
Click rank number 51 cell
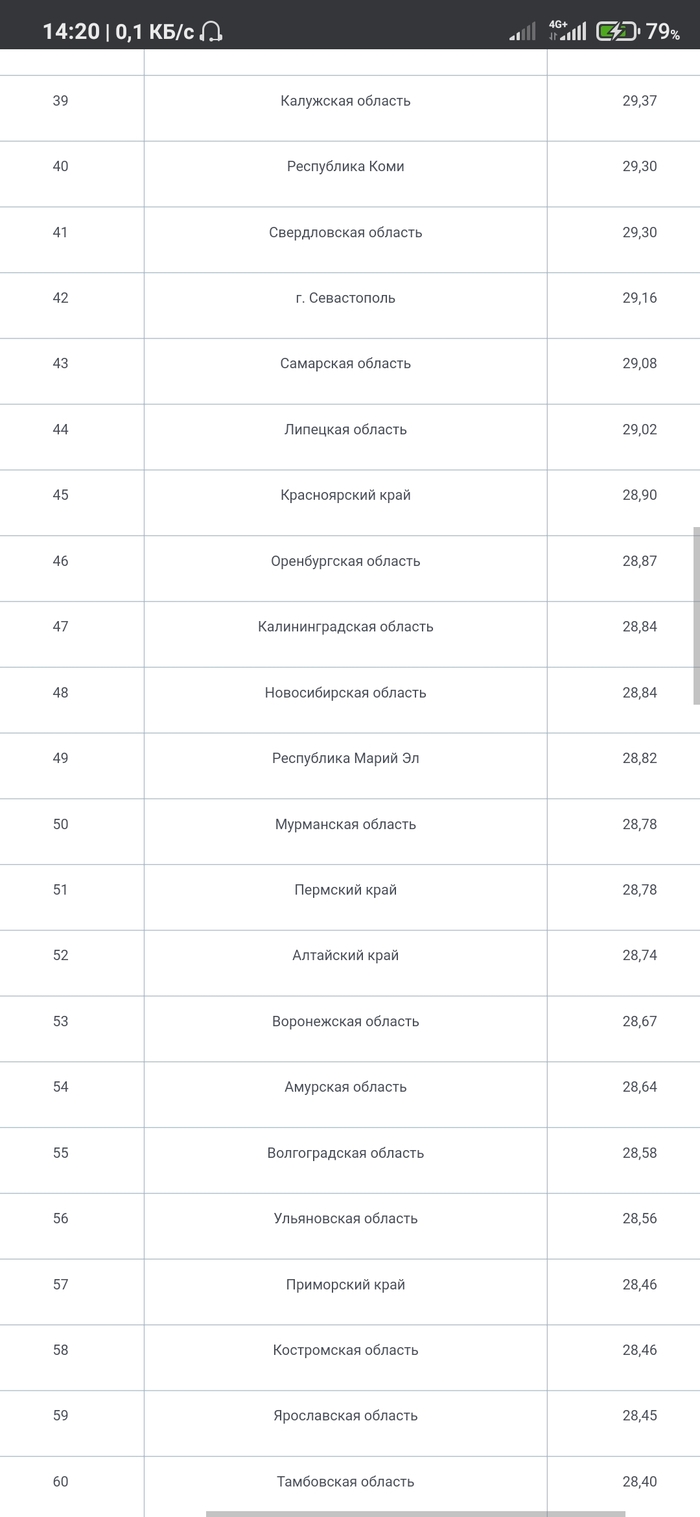click(61, 890)
